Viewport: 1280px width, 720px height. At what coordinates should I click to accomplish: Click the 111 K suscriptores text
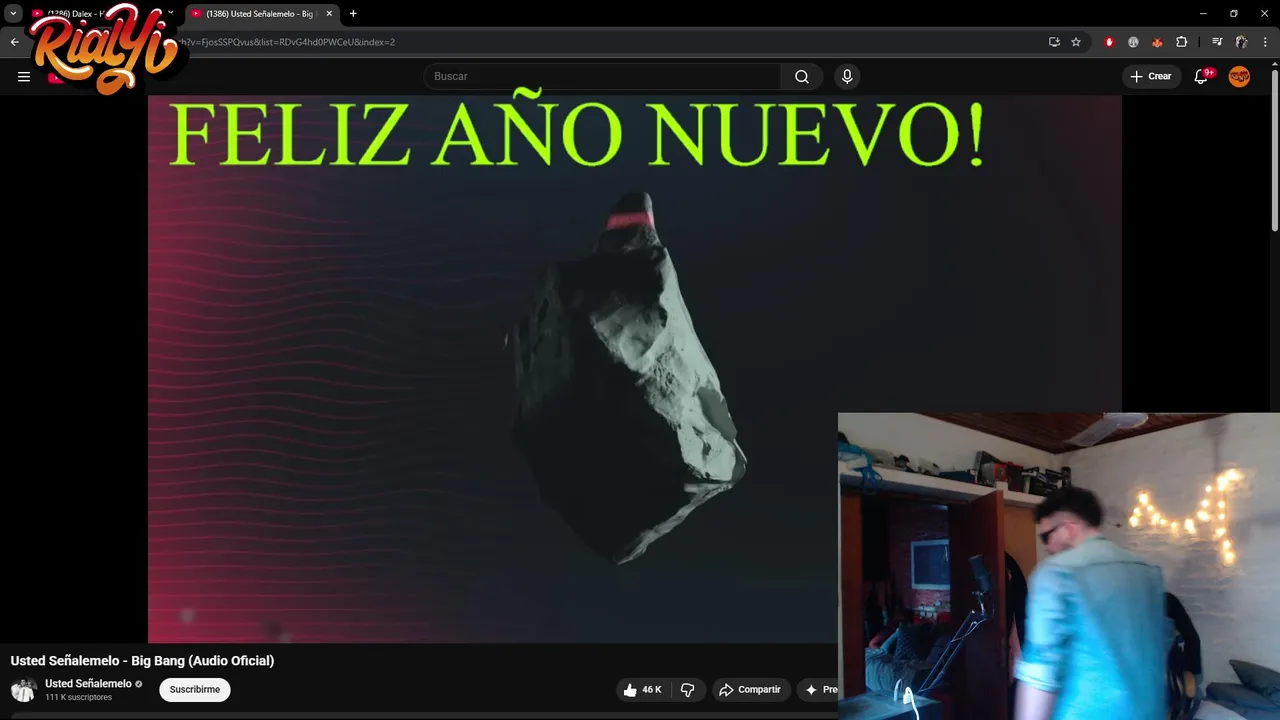click(x=78, y=698)
